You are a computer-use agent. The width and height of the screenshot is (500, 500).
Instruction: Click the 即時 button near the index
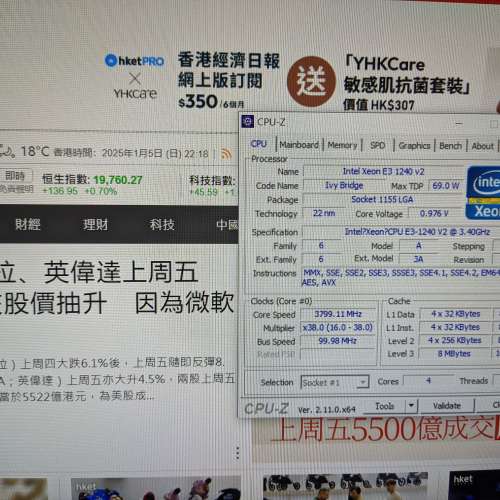point(15,175)
